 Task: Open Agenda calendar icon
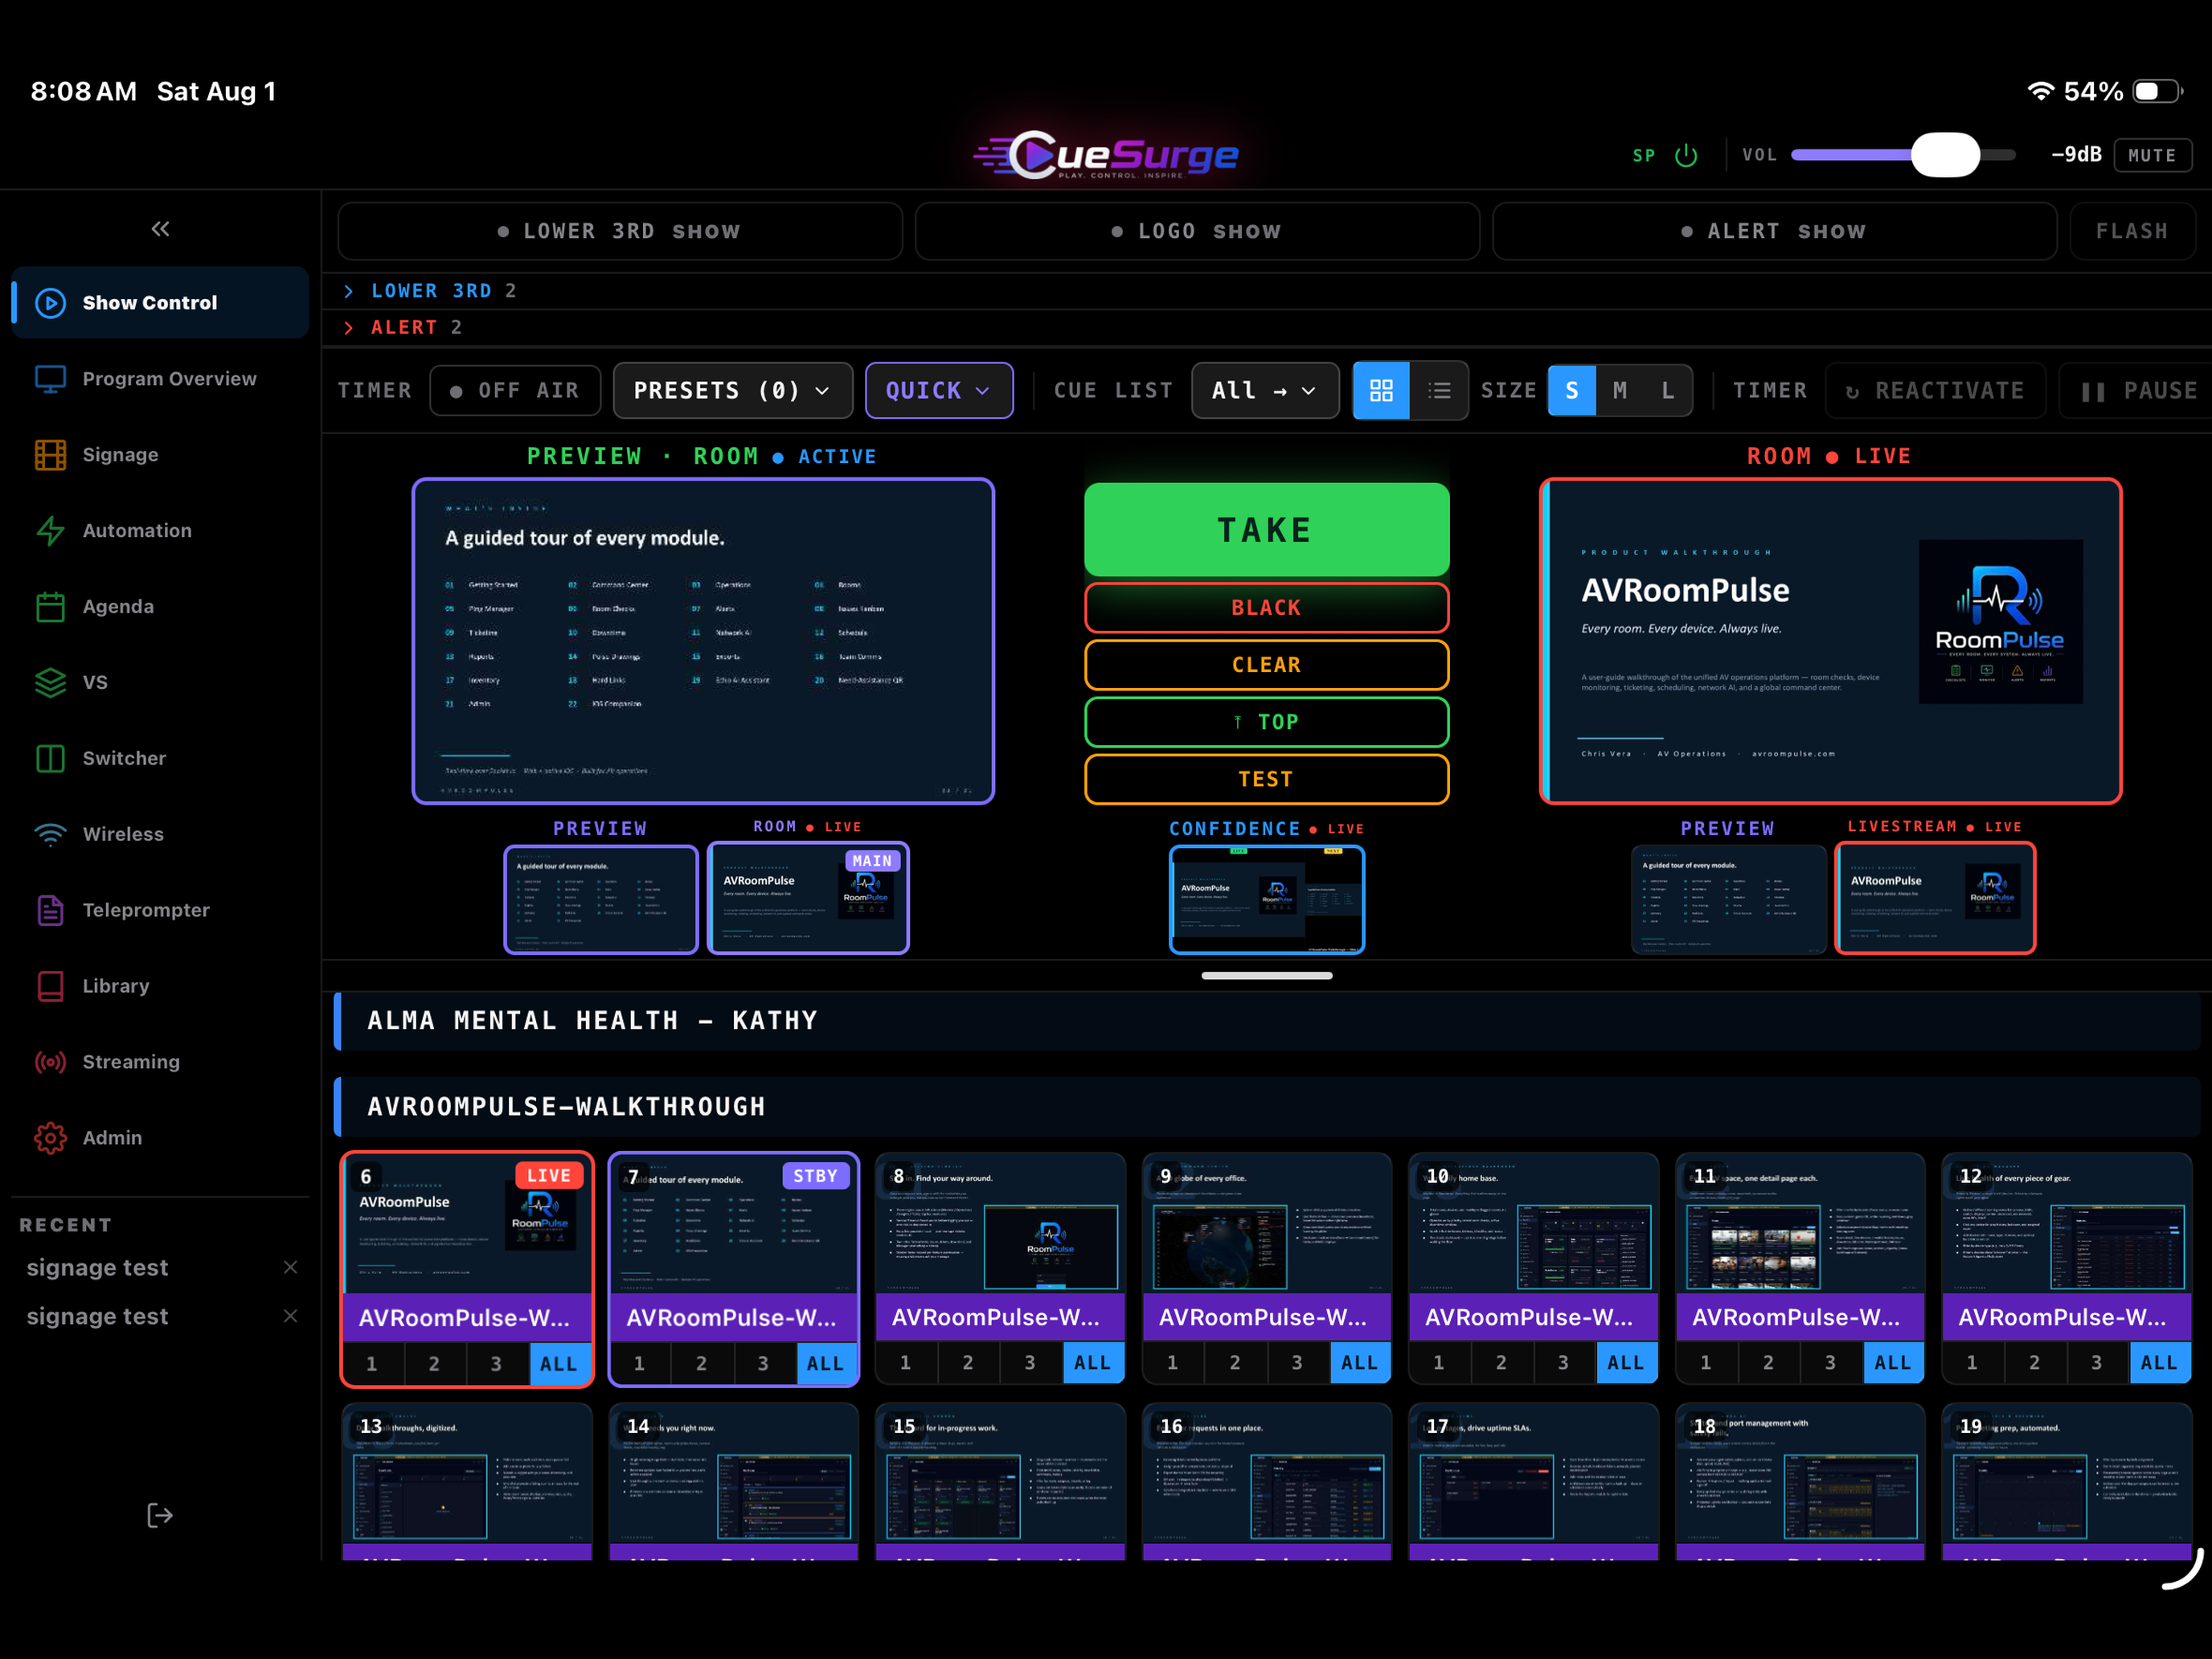[50, 607]
